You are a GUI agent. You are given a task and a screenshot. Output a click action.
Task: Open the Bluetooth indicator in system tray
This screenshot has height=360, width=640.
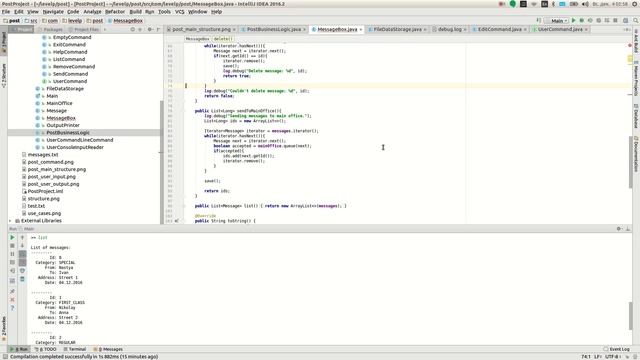point(553,4)
